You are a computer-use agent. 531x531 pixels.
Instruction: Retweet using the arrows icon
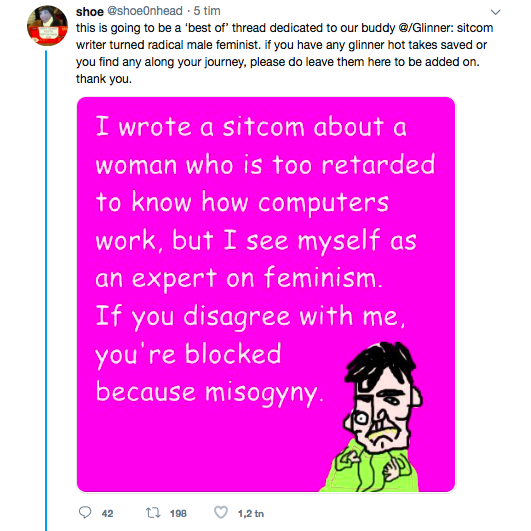[x=153, y=513]
